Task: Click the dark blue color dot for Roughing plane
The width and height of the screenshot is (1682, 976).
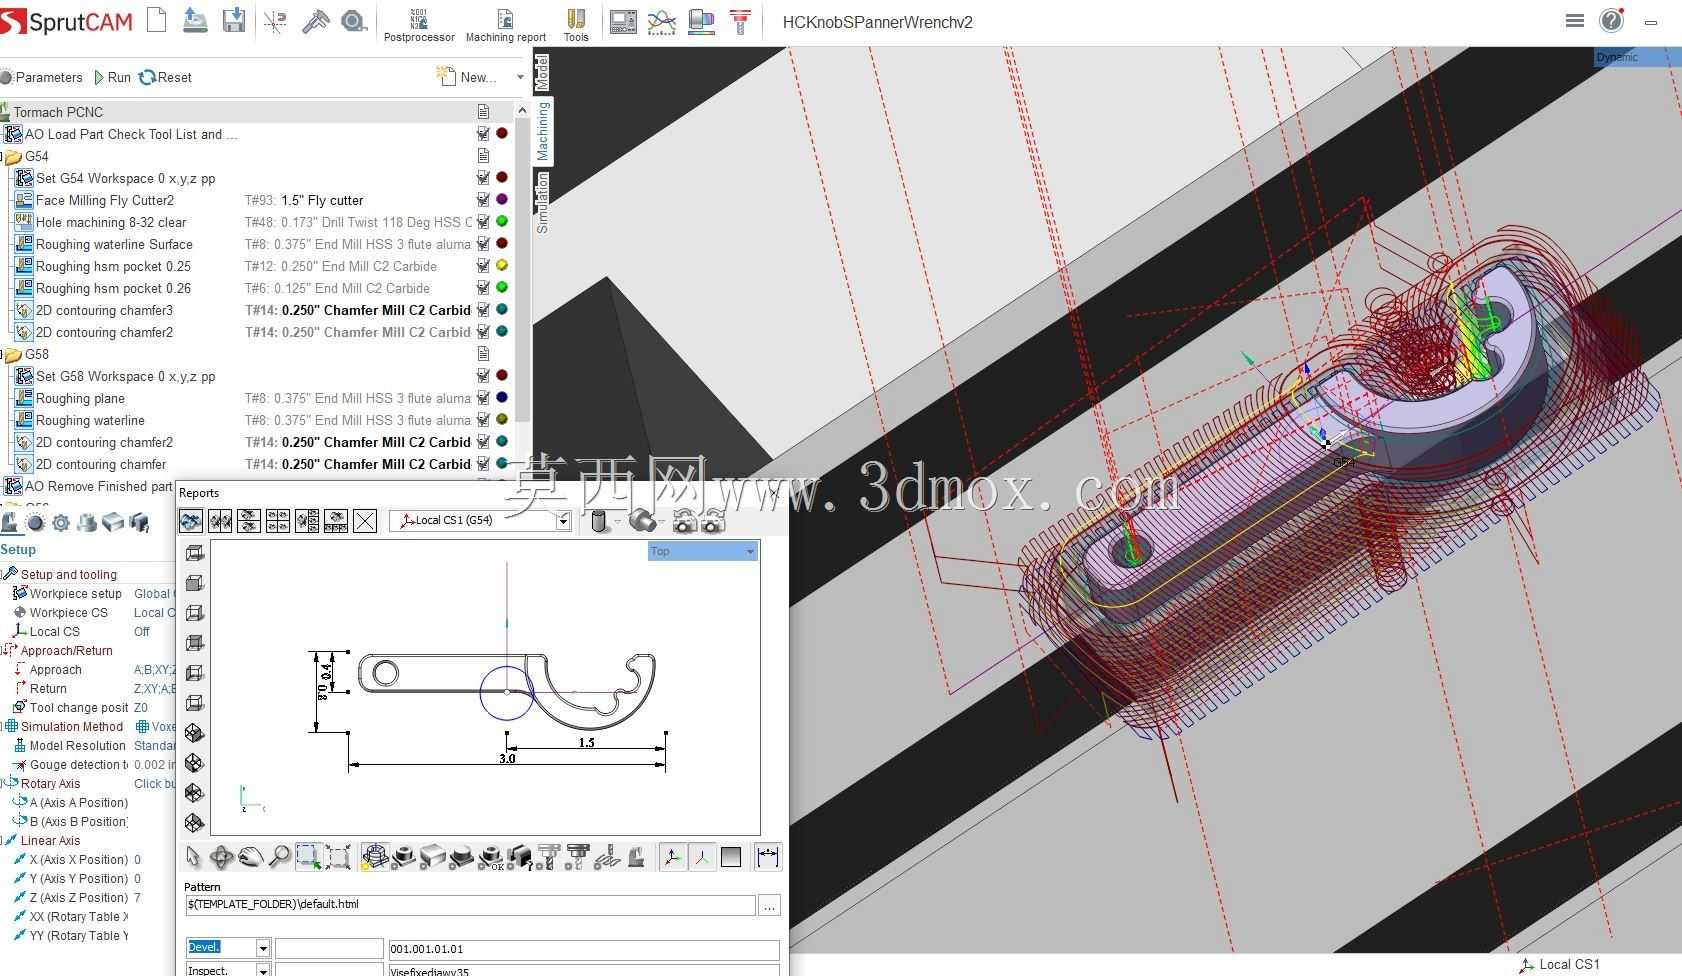Action: (502, 398)
